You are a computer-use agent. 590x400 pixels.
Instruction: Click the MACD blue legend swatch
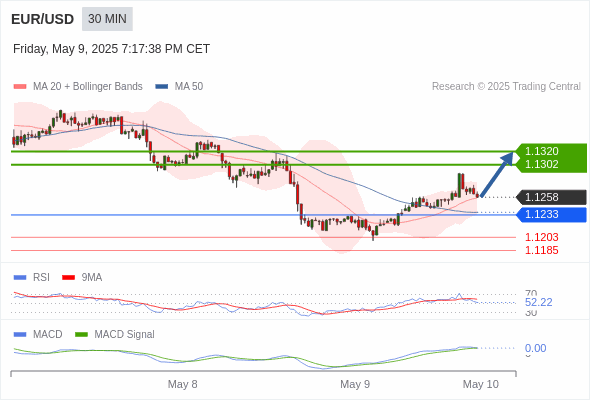coord(20,335)
